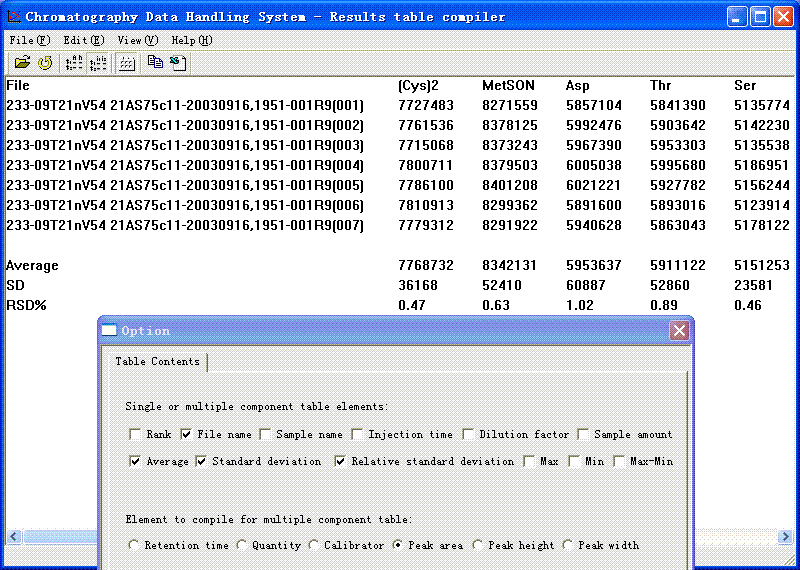This screenshot has width=800, height=570.
Task: Open the View menu
Action: pos(138,40)
